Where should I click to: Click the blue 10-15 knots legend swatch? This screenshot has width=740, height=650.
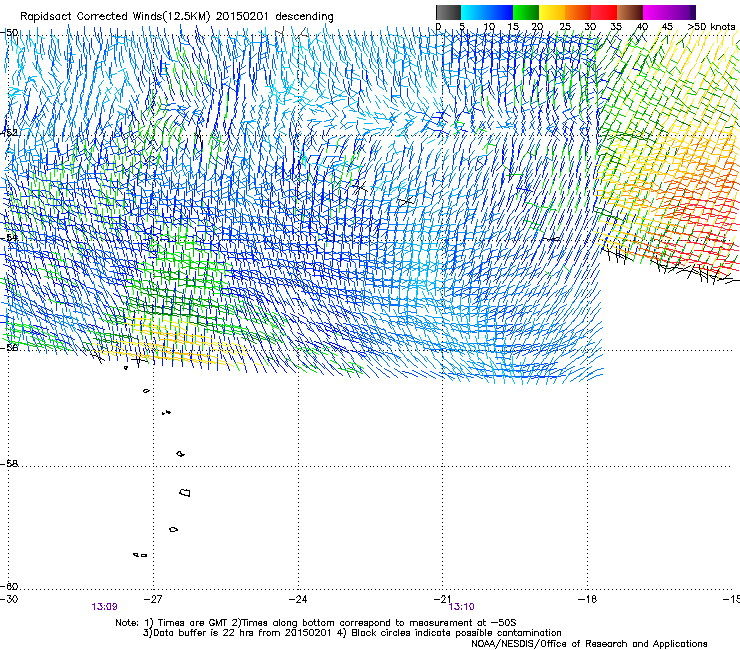point(500,12)
